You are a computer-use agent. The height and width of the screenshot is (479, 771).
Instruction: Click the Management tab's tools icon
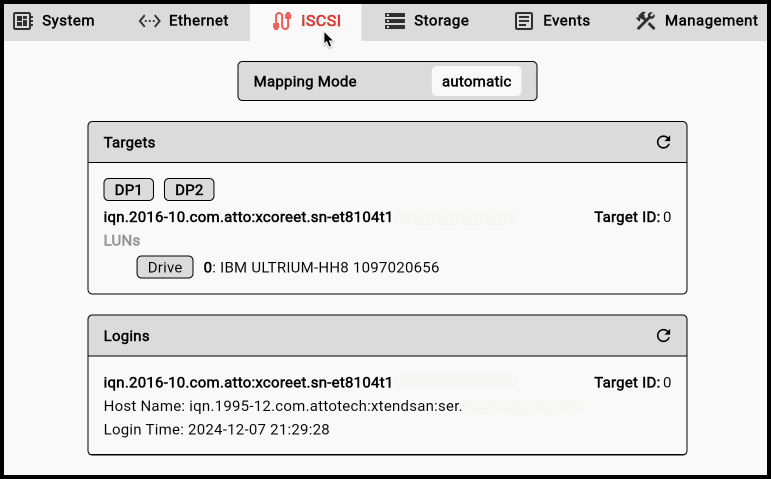point(645,21)
